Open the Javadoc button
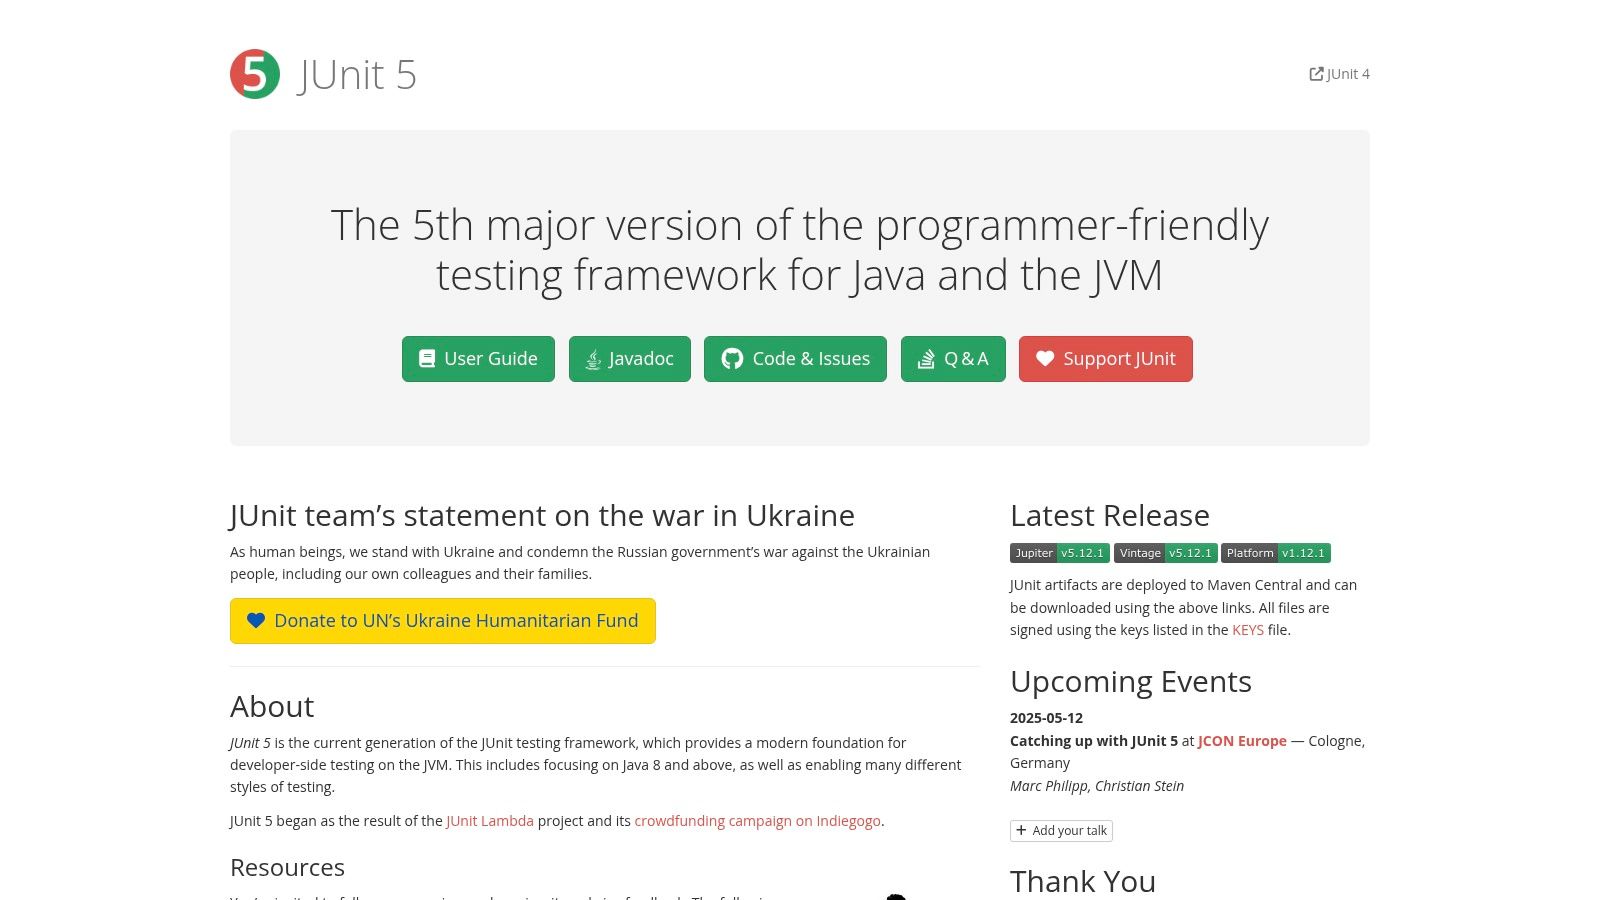The image size is (1600, 900). [x=630, y=359]
